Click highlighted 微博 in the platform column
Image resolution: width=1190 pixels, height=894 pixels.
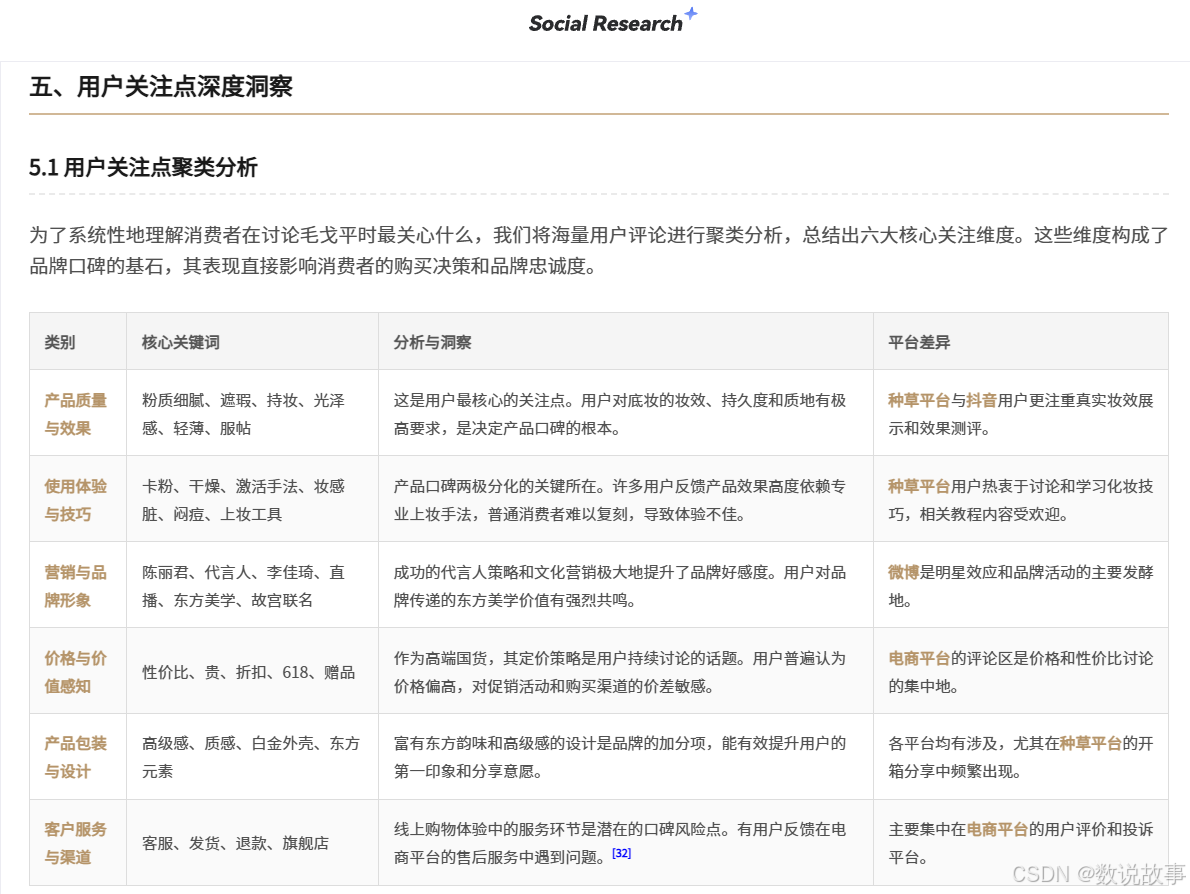pyautogui.click(x=903, y=571)
